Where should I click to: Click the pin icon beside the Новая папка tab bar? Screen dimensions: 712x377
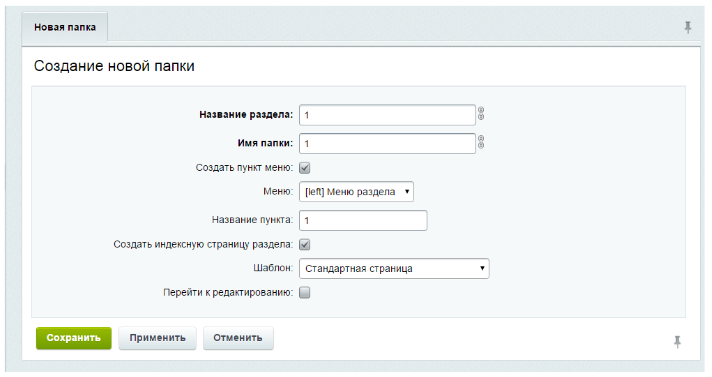pos(688,27)
